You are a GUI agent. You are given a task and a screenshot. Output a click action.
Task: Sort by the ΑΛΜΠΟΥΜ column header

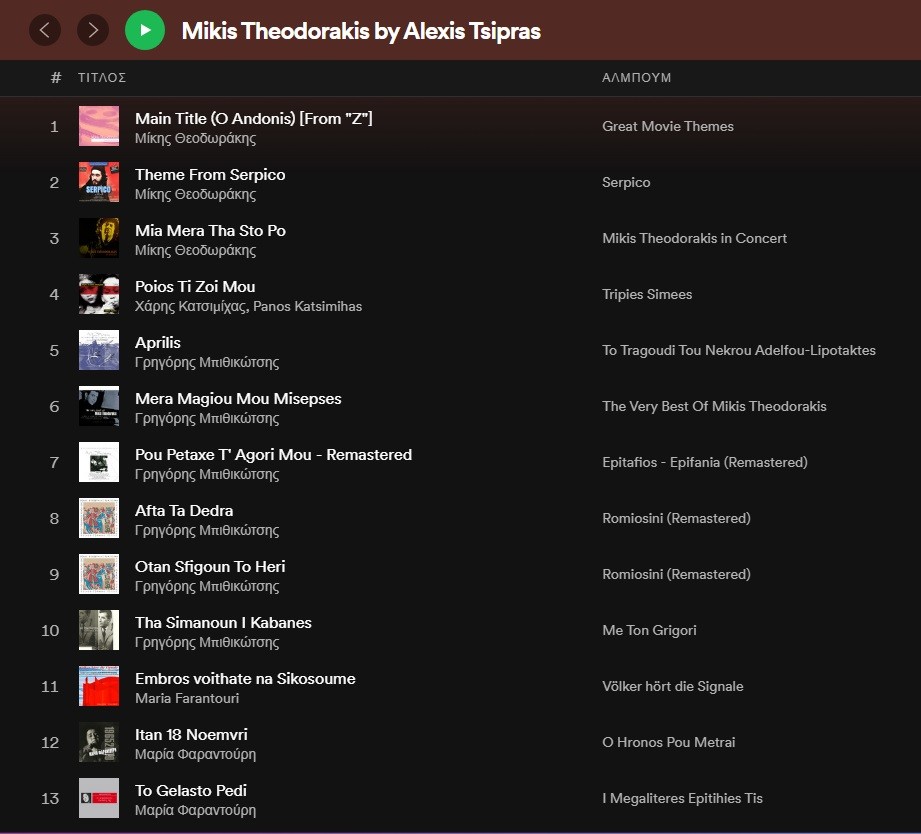[636, 78]
